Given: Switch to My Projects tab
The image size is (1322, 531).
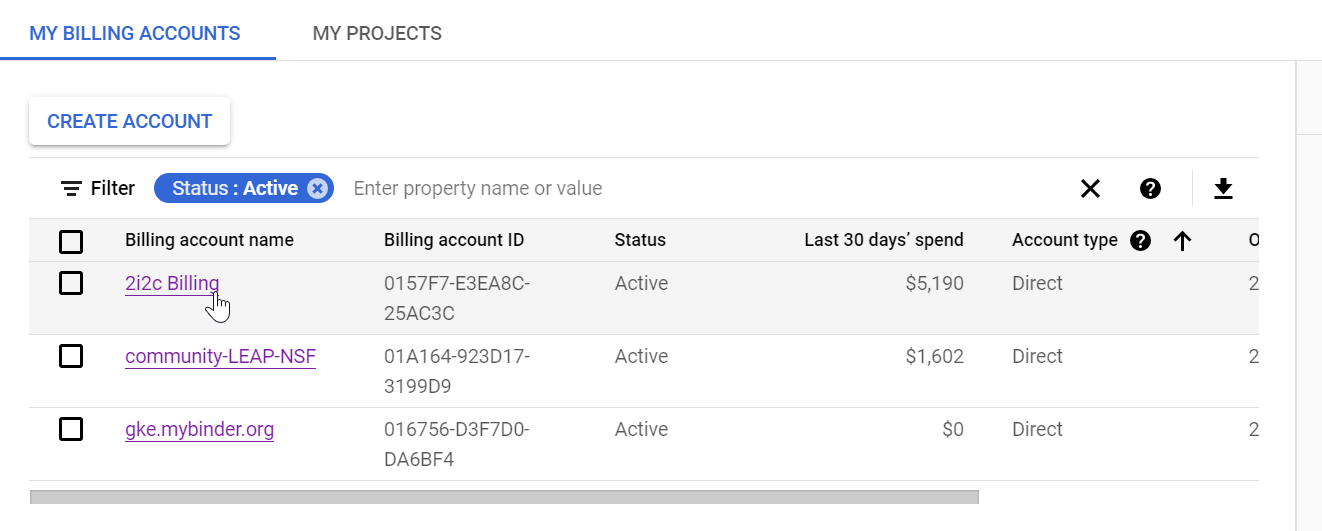Looking at the screenshot, I should coord(377,33).
